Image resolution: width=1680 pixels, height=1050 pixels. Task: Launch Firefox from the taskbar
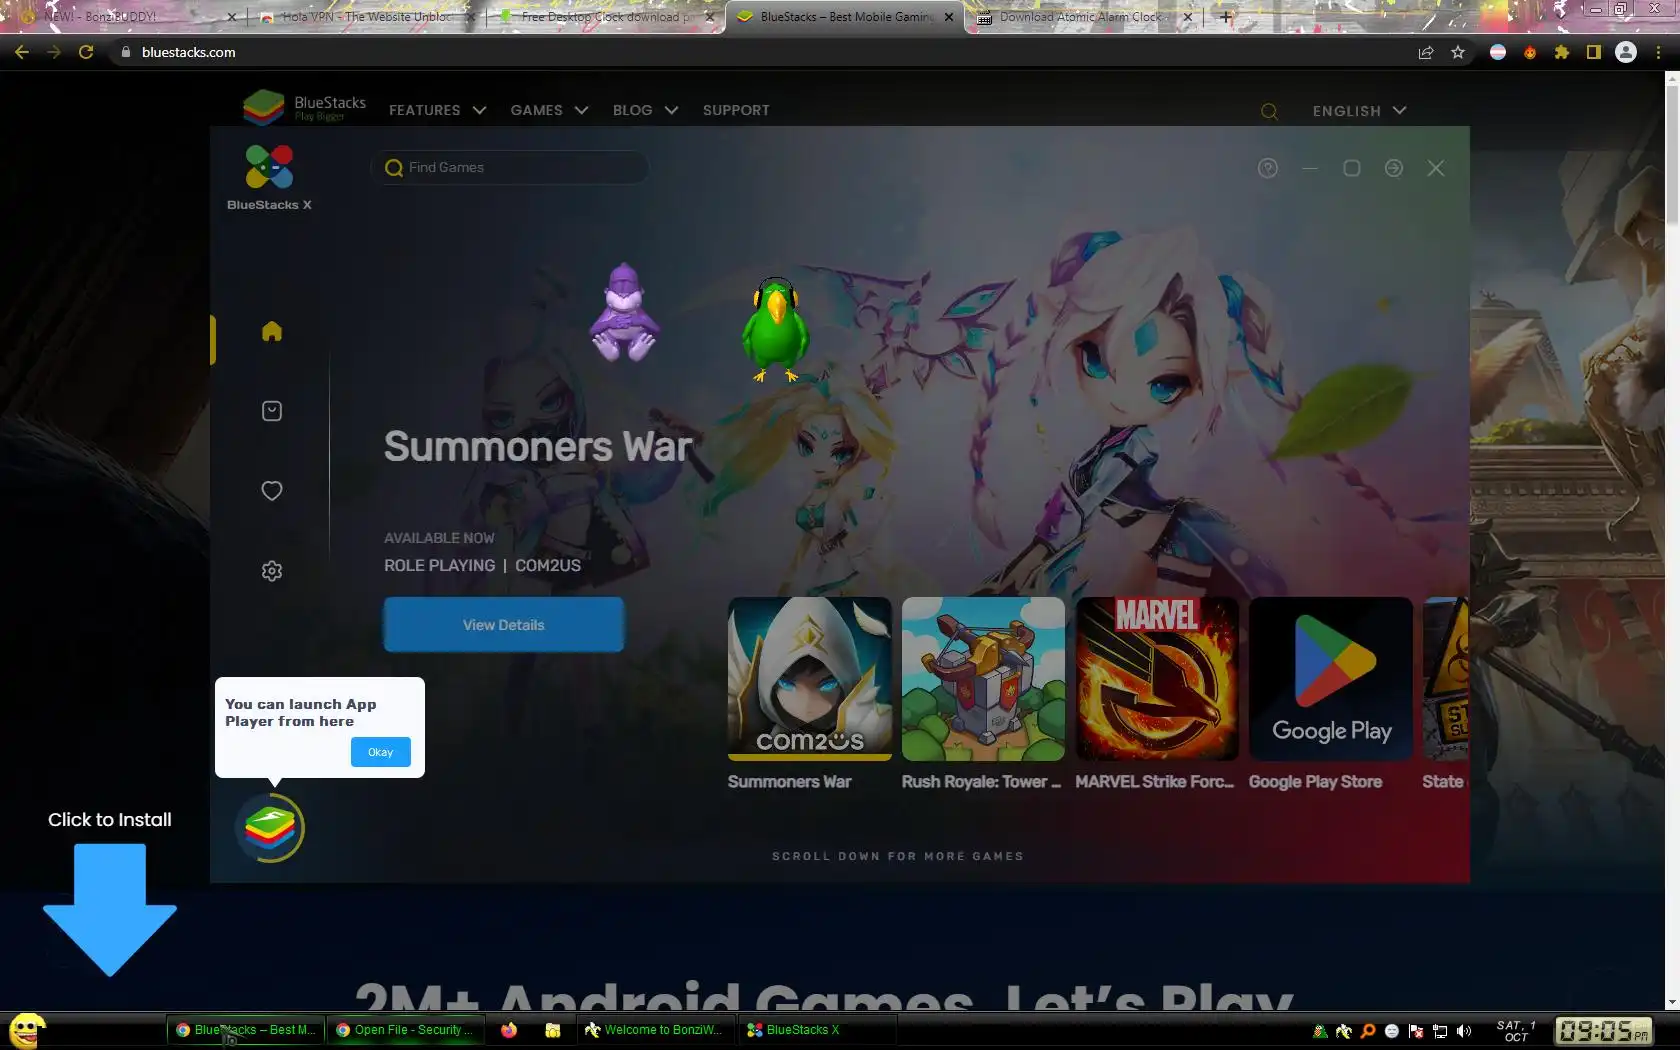tap(509, 1030)
